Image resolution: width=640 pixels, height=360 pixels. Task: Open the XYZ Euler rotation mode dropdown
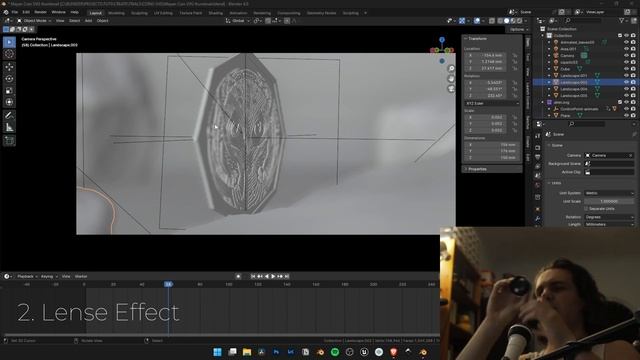(x=492, y=103)
